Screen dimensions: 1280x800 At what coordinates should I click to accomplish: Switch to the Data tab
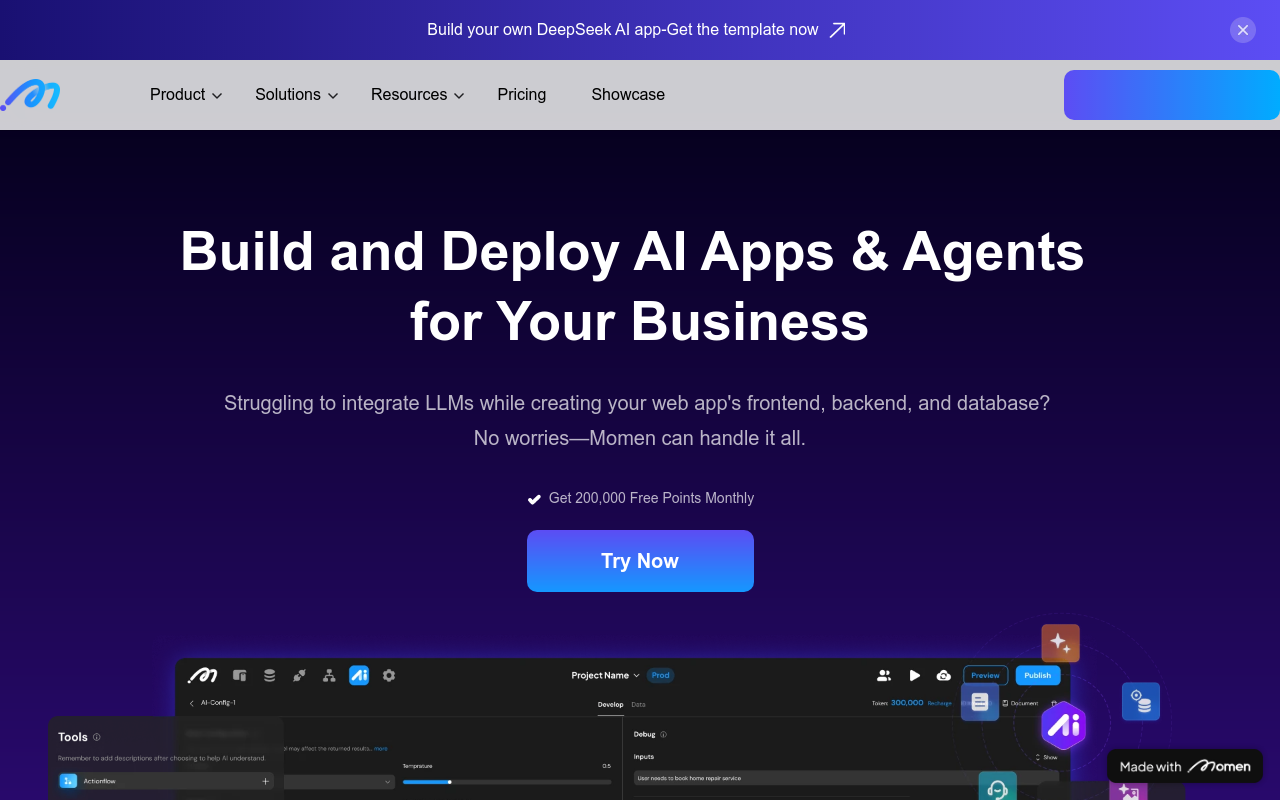[x=638, y=705]
